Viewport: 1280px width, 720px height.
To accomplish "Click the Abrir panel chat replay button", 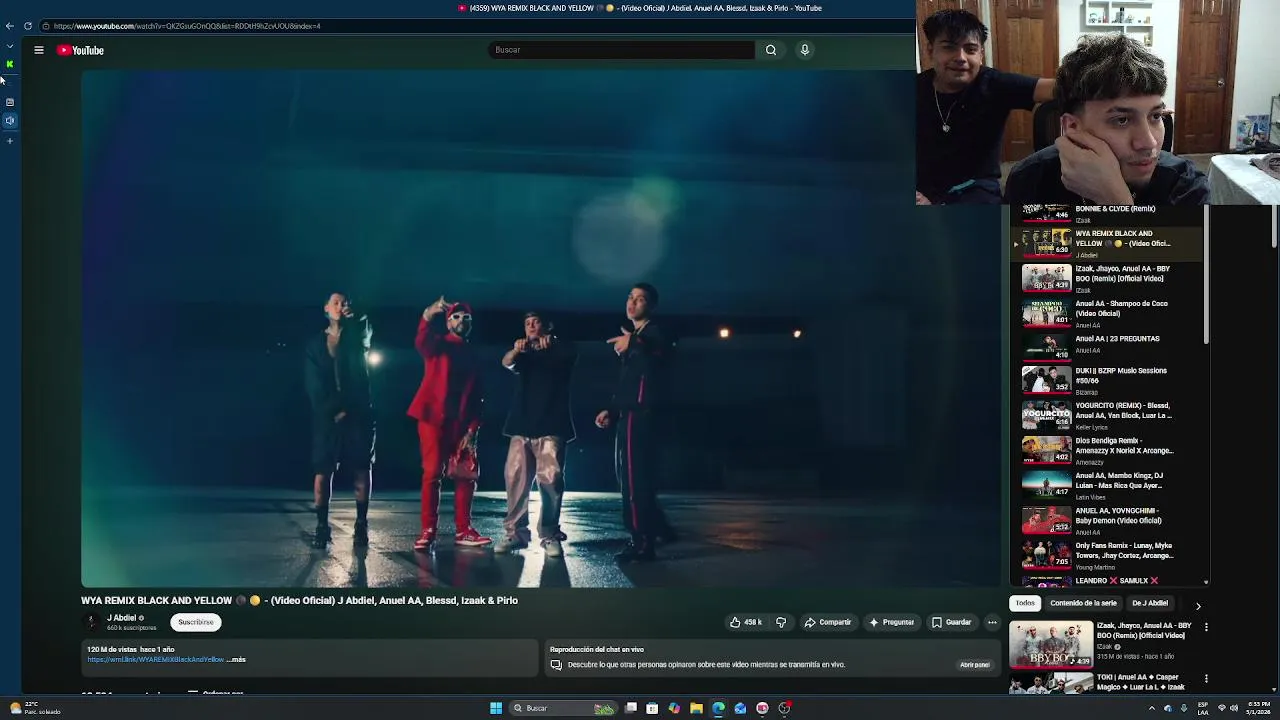I will tap(974, 665).
